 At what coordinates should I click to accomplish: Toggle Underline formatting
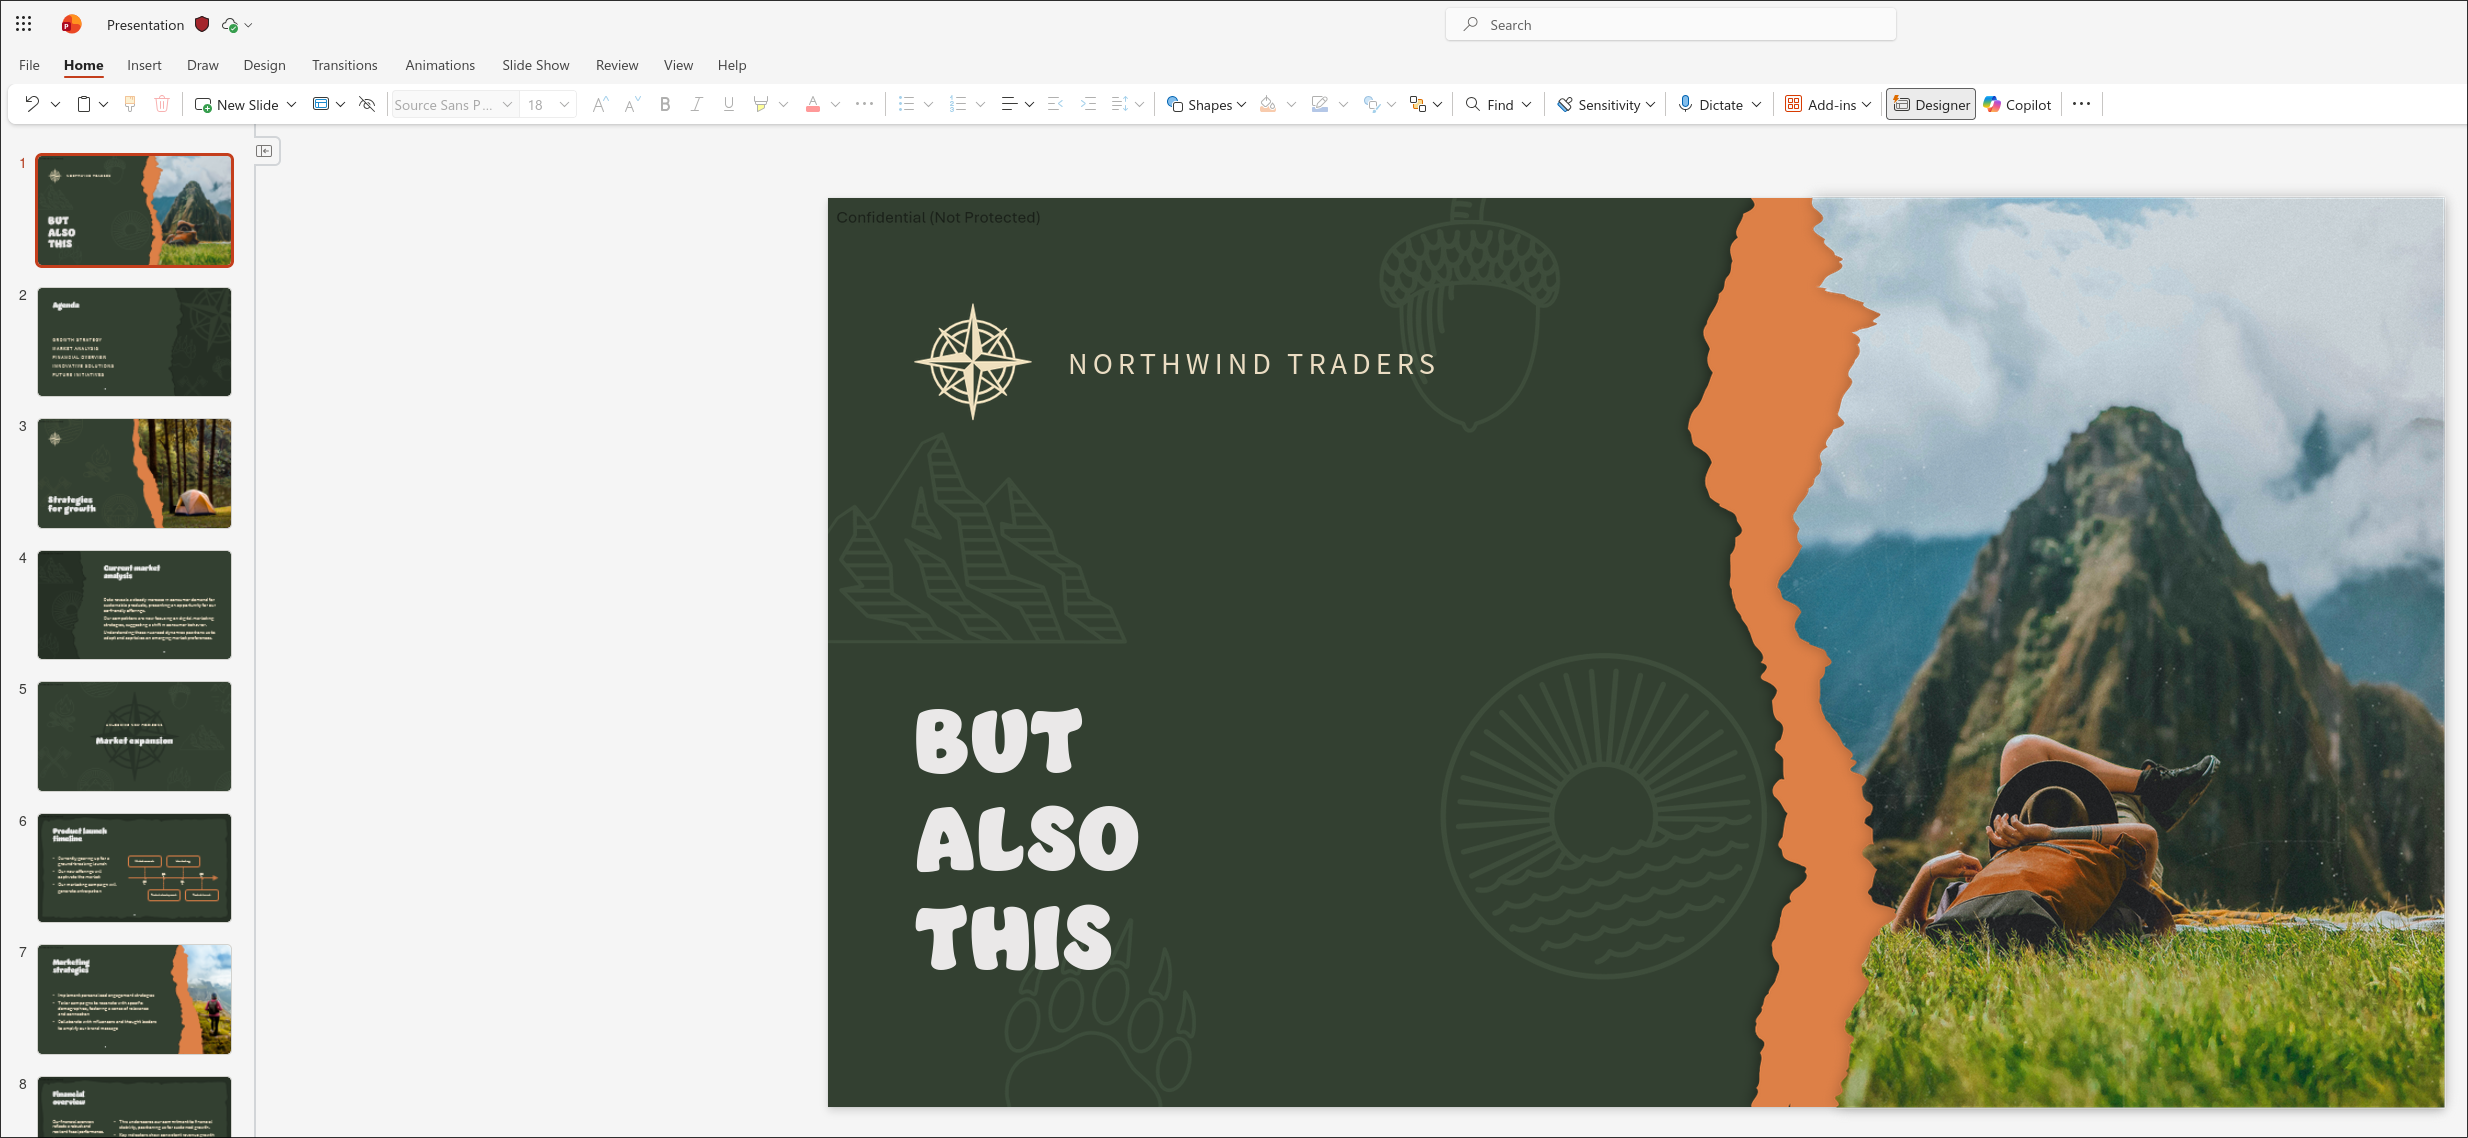[x=729, y=104]
